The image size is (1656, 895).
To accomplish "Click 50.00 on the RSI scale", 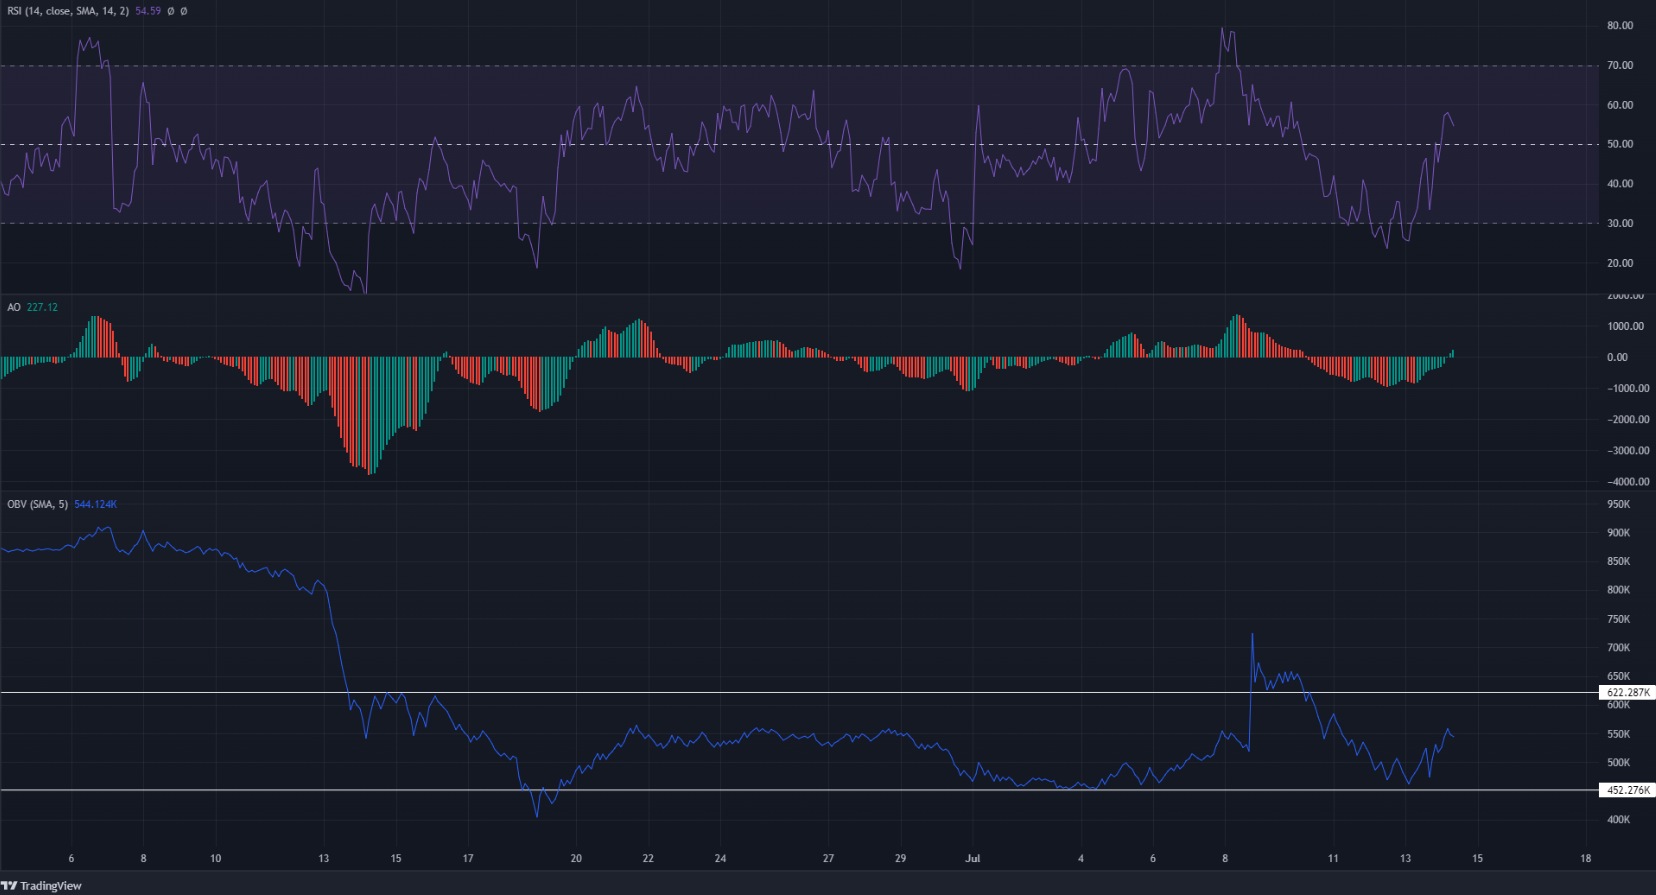I will 1620,144.
